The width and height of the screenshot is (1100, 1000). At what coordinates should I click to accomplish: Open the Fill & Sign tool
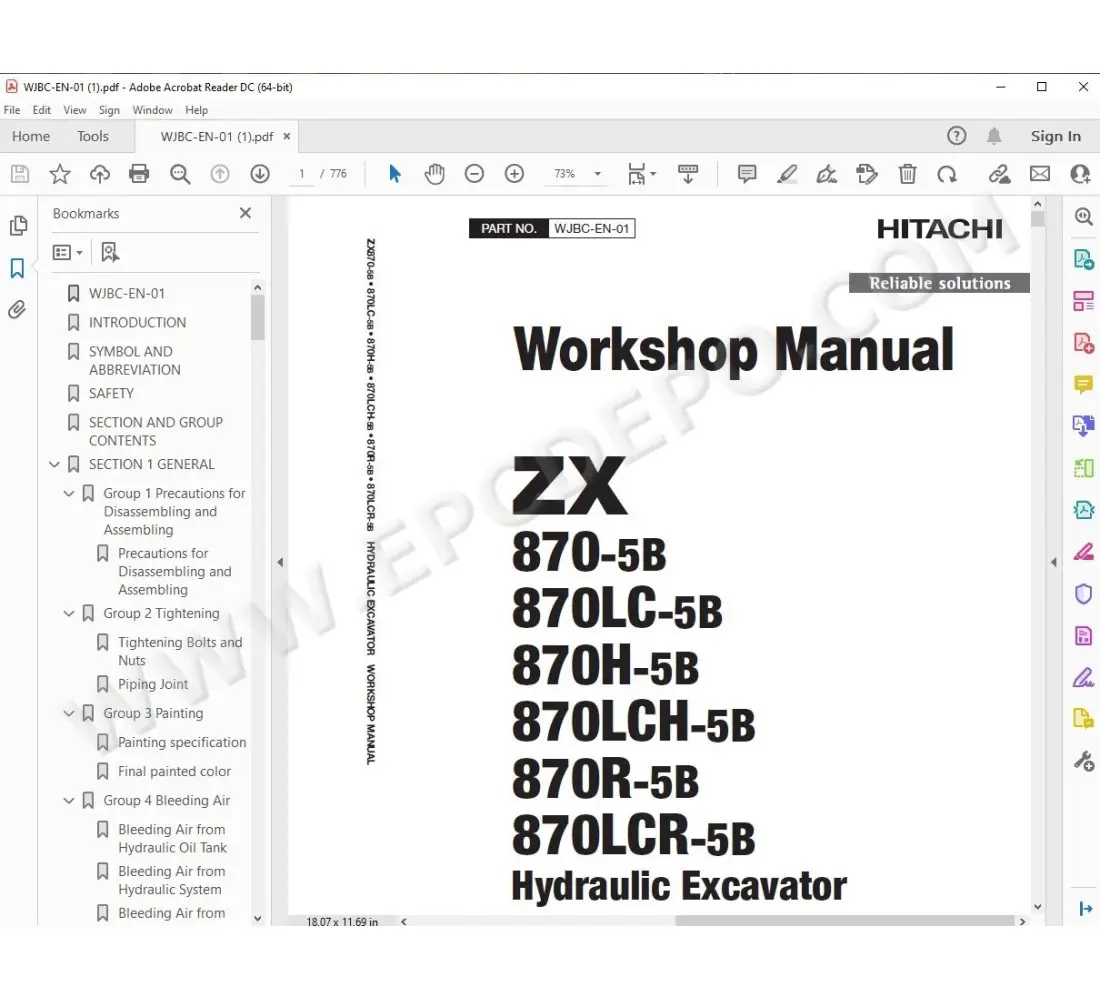click(x=868, y=173)
